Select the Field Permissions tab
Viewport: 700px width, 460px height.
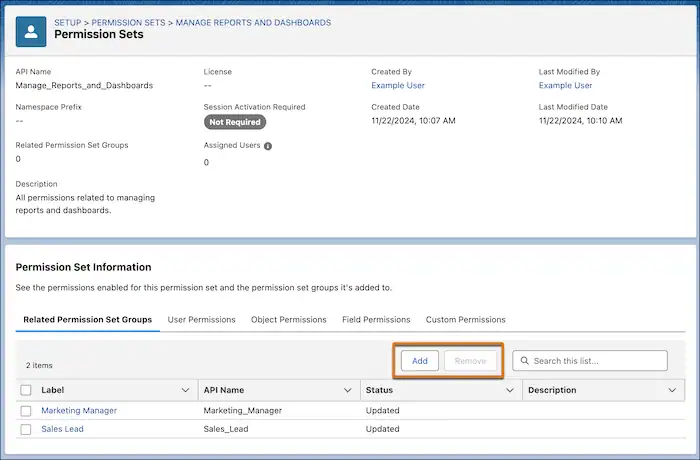coord(376,320)
